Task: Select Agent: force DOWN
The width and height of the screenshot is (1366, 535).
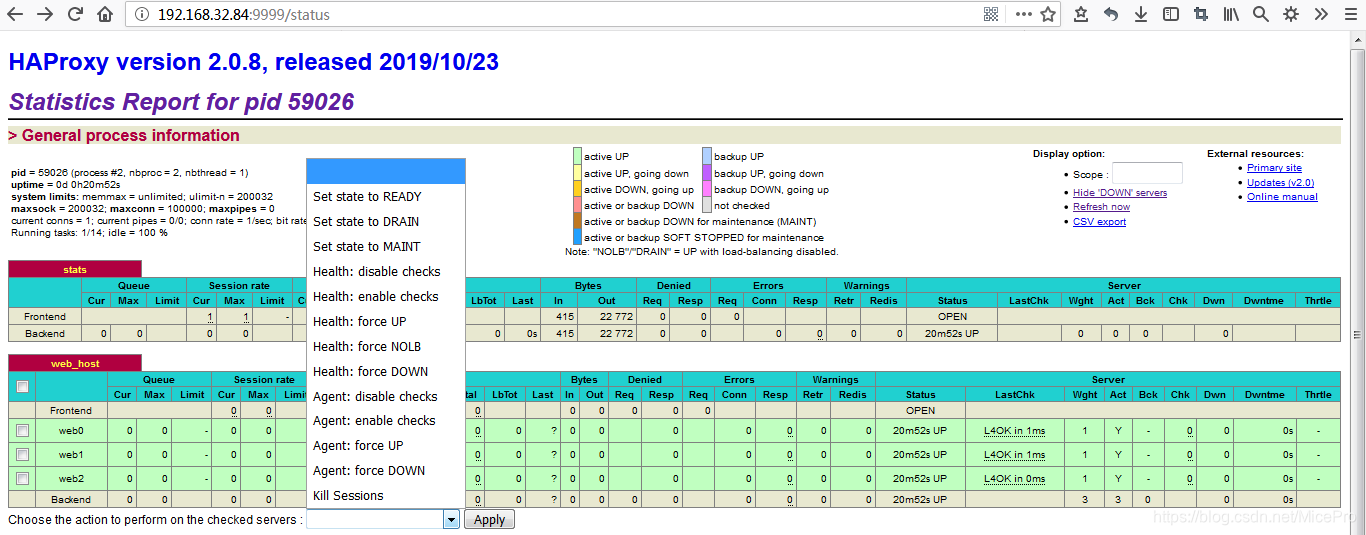Action: tap(386, 471)
